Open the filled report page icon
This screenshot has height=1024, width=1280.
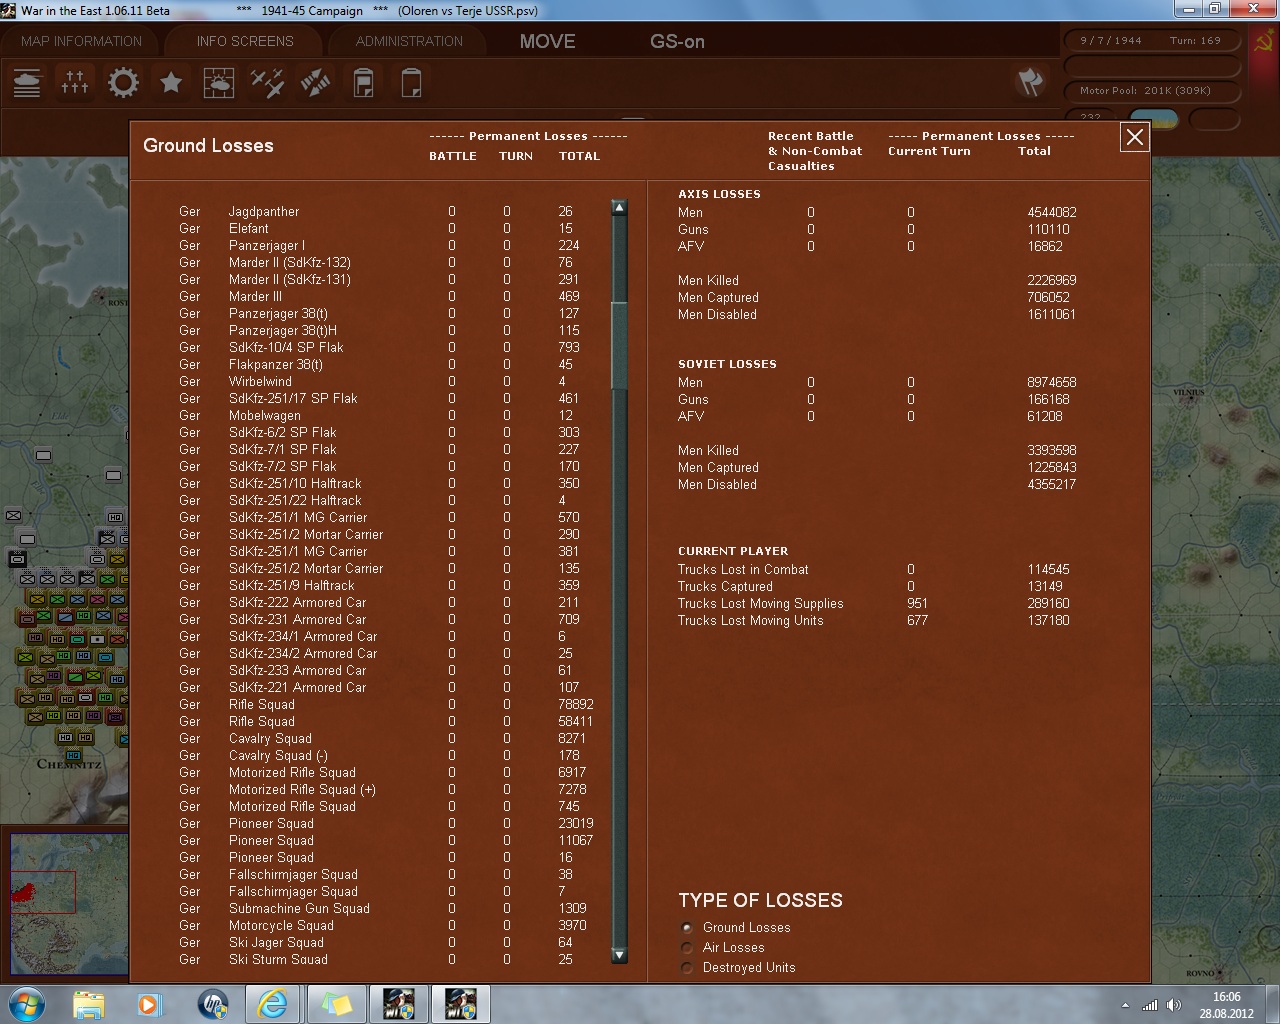[363, 82]
